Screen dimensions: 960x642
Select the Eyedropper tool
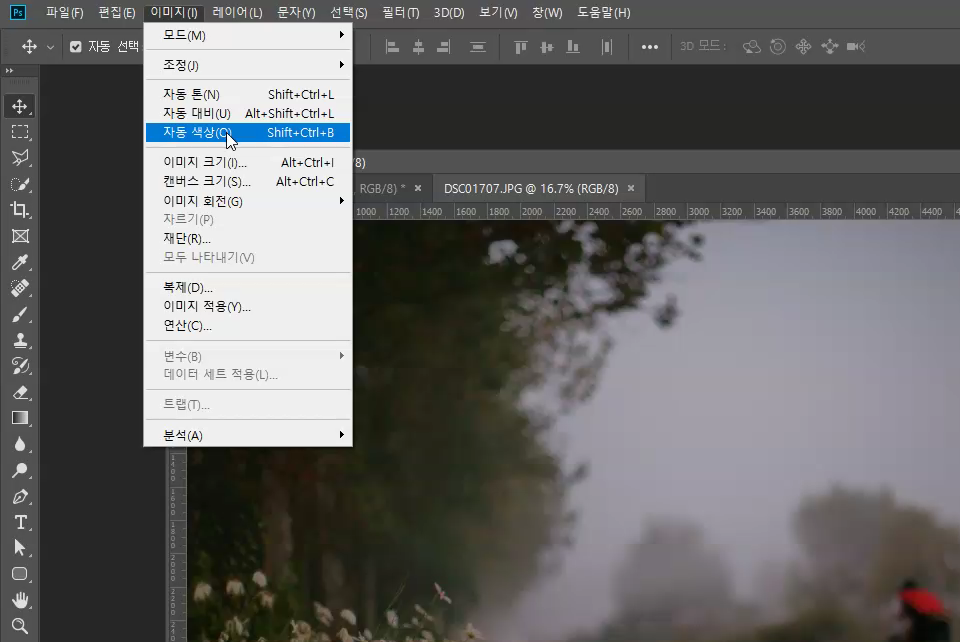pos(20,262)
